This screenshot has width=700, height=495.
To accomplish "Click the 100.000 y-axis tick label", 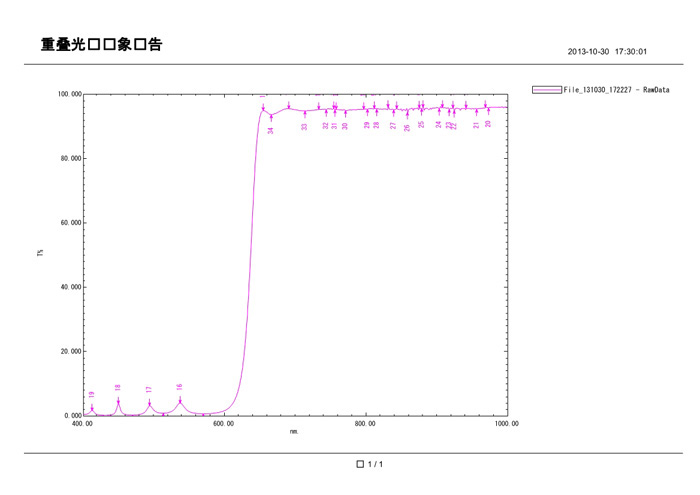I will coord(68,95).
